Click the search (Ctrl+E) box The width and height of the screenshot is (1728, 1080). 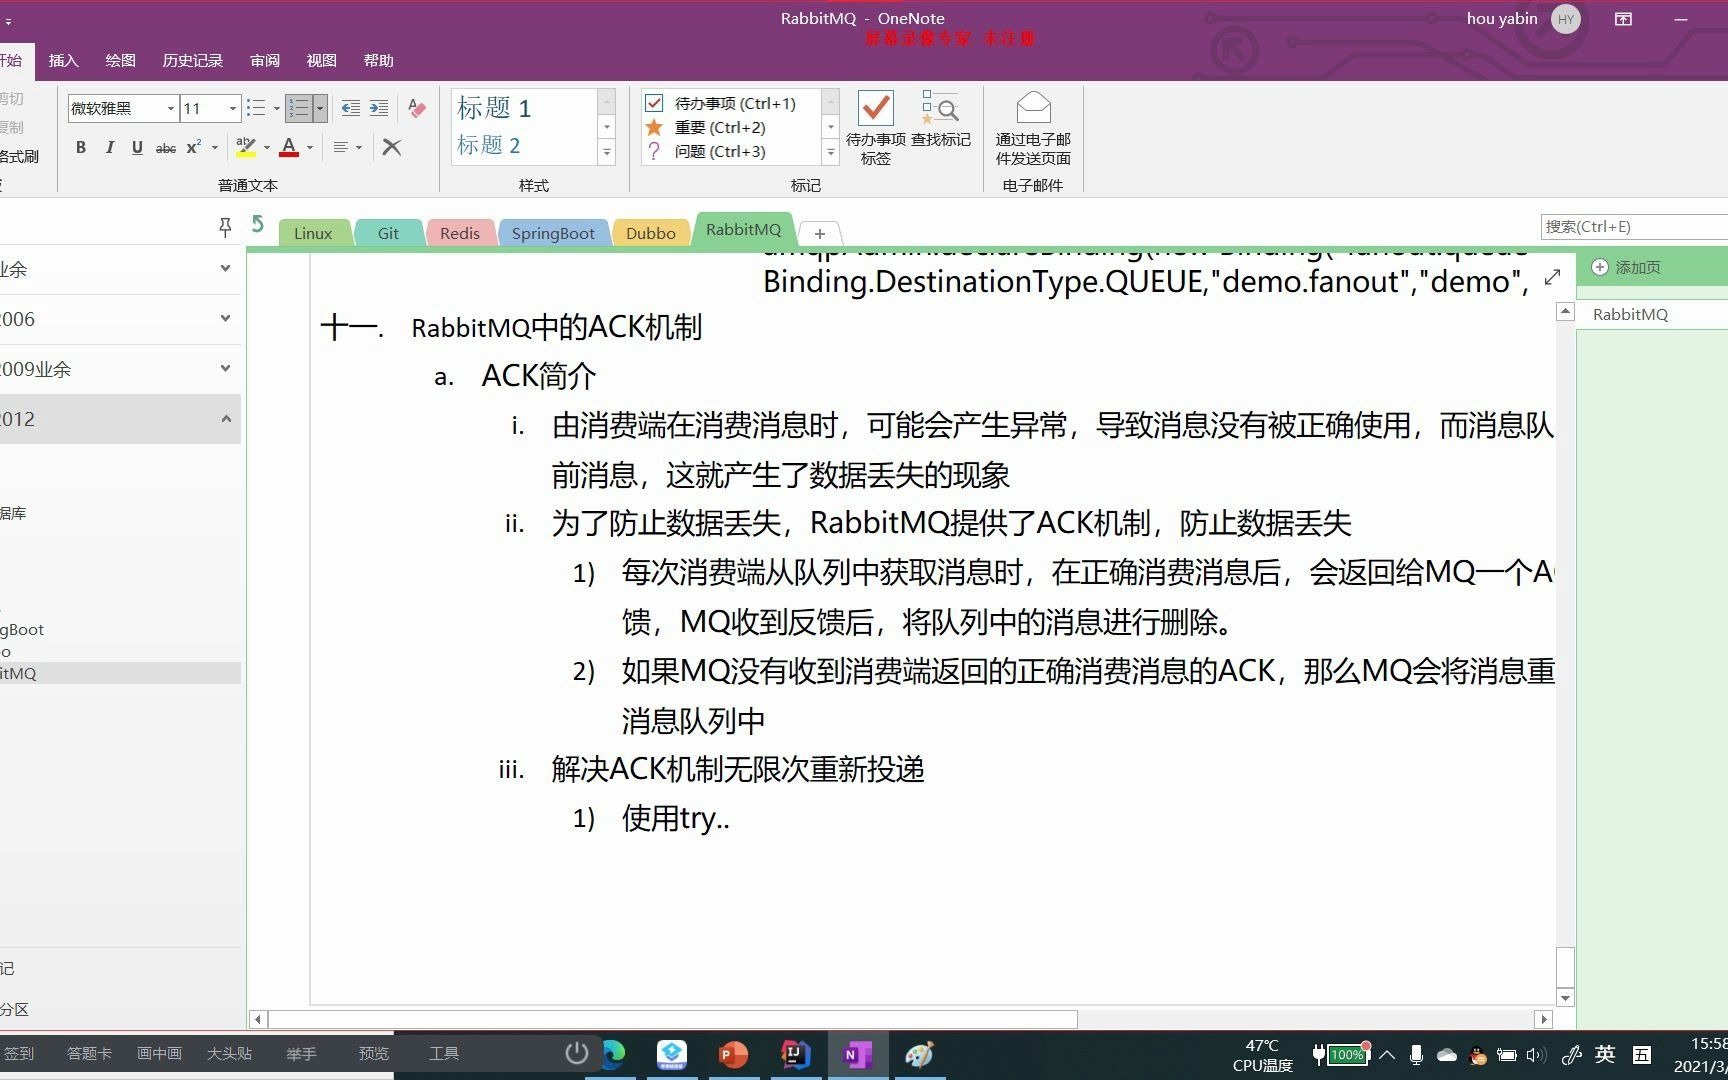[1634, 227]
